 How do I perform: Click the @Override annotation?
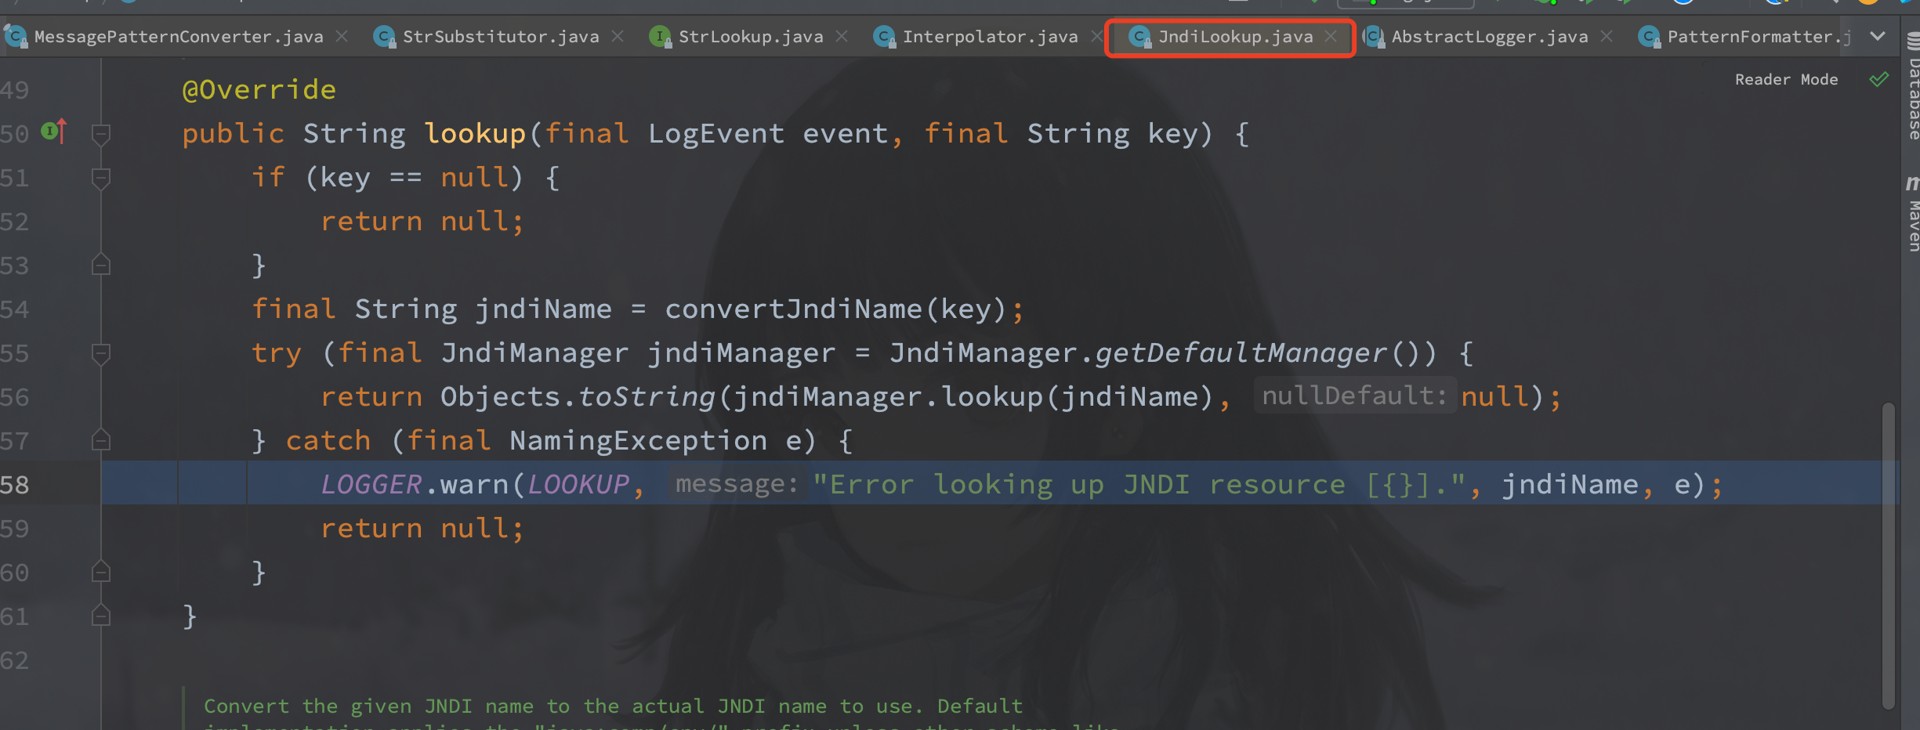pyautogui.click(x=259, y=90)
